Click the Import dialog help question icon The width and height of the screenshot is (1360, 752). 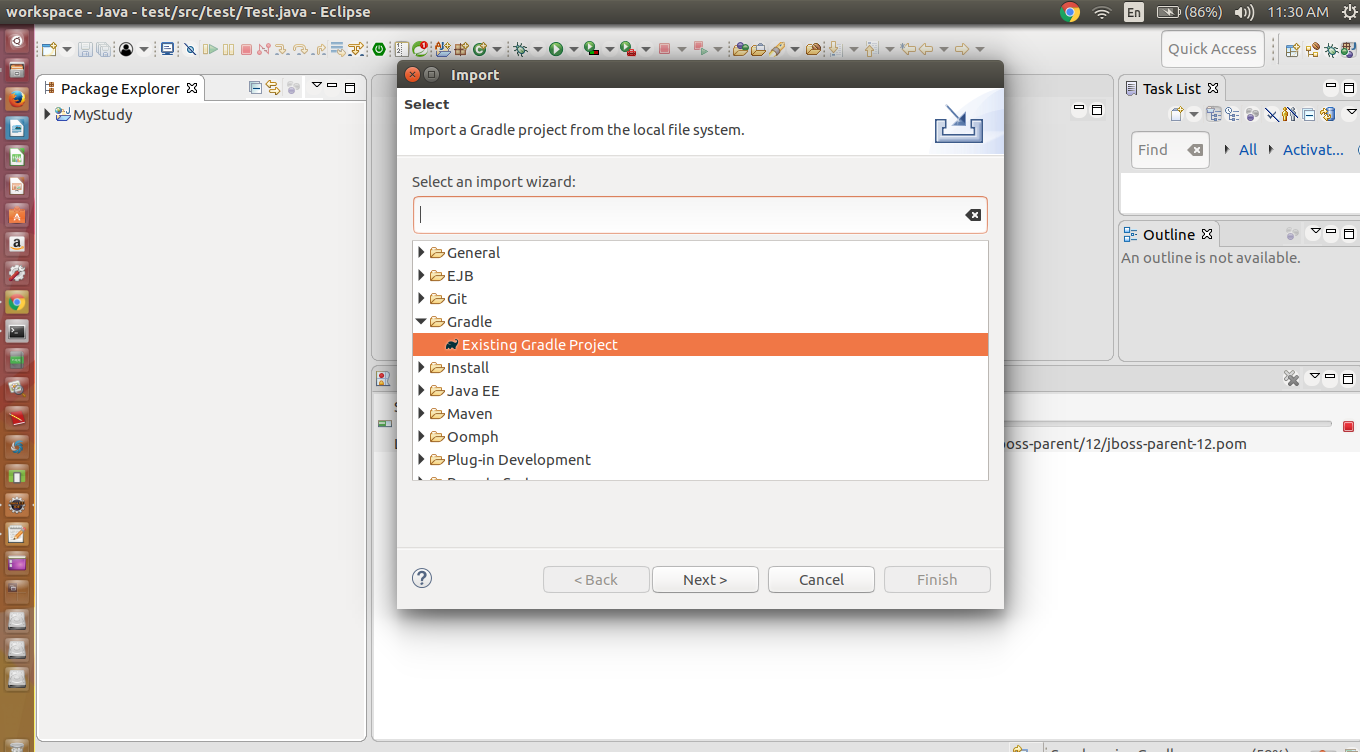tap(422, 577)
